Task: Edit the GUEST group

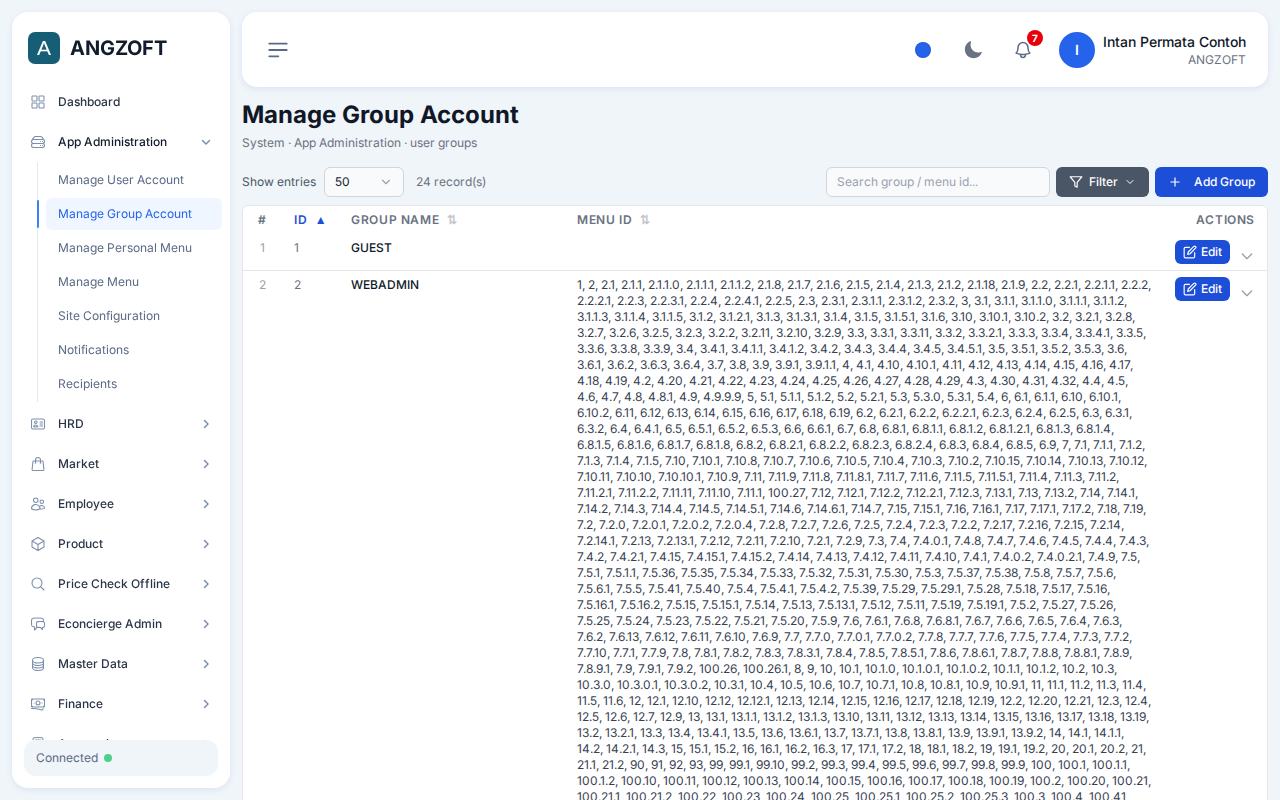Action: coord(1202,252)
